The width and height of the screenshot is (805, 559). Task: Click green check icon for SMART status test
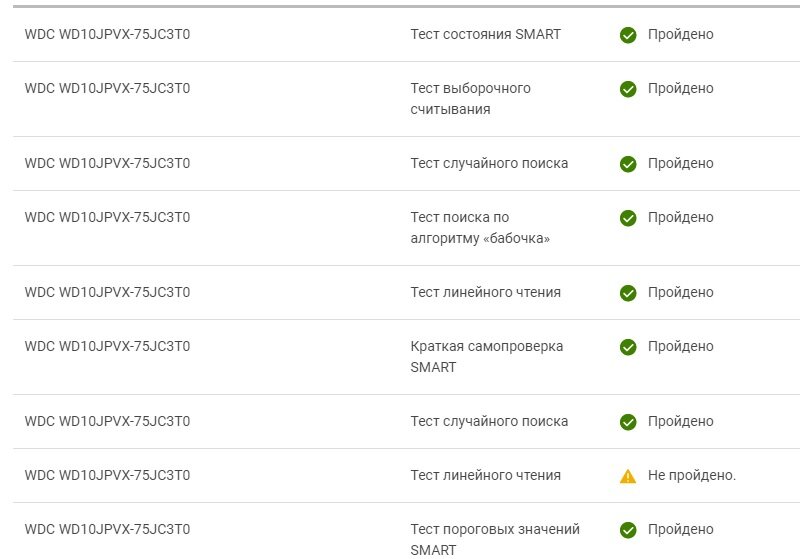tap(628, 35)
